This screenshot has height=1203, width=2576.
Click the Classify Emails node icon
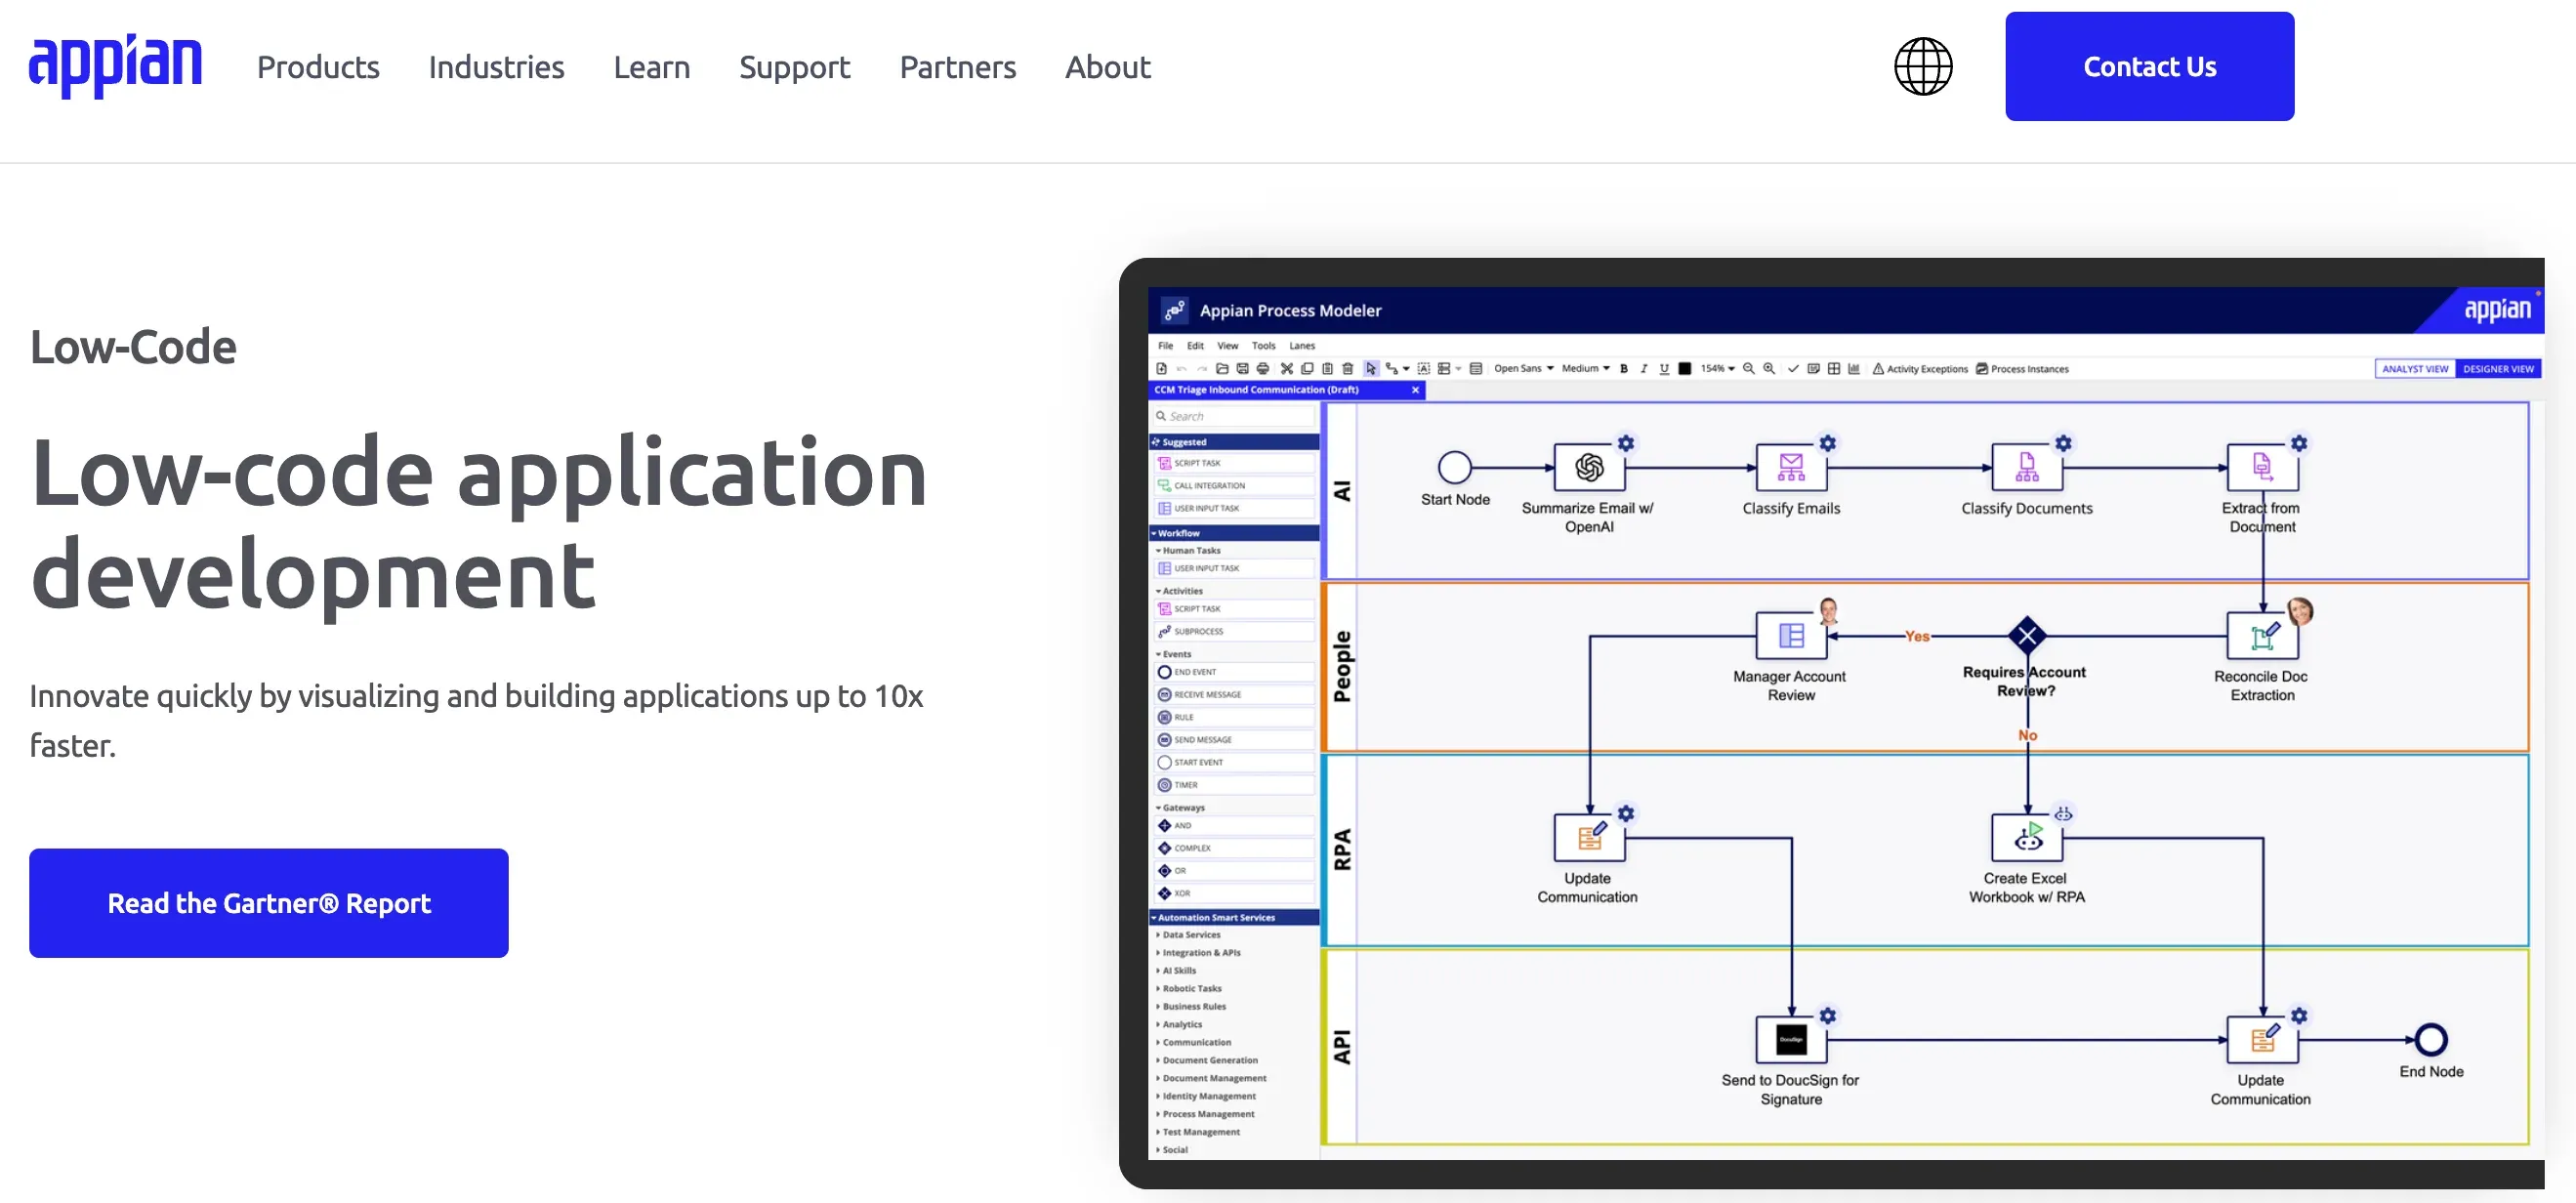(1791, 467)
